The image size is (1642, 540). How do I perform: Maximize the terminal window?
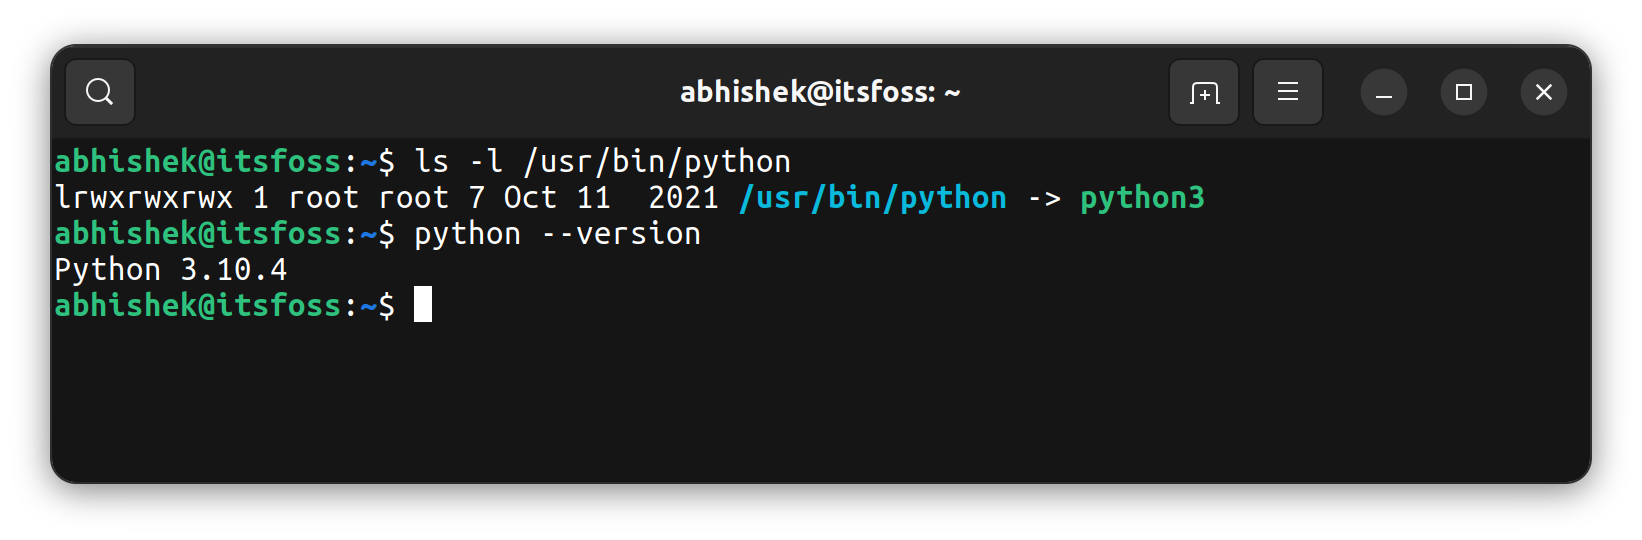pyautogui.click(x=1464, y=92)
